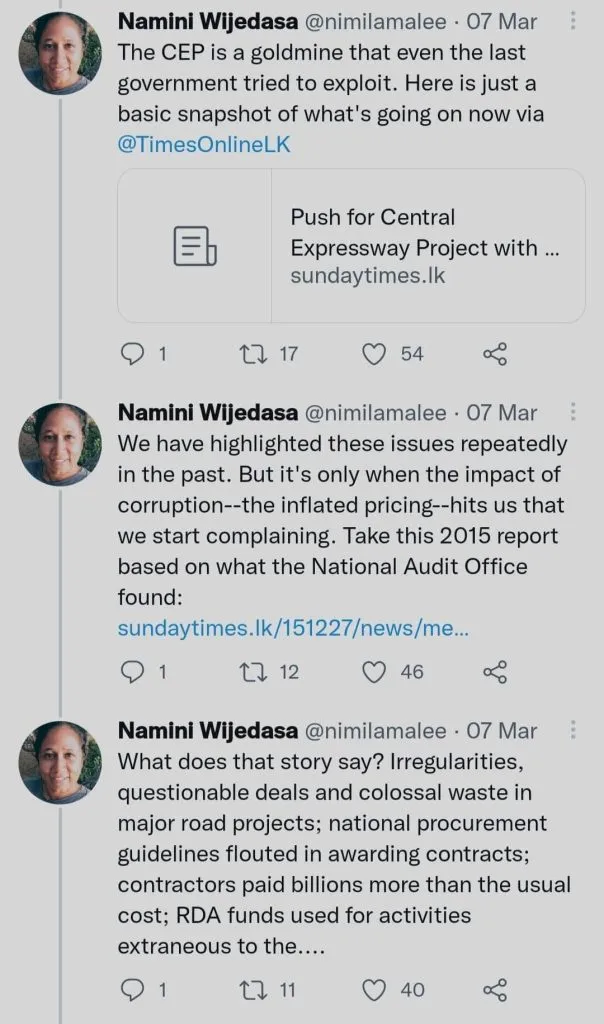
Task: Like the tweet about RDA funds
Action: (373, 990)
